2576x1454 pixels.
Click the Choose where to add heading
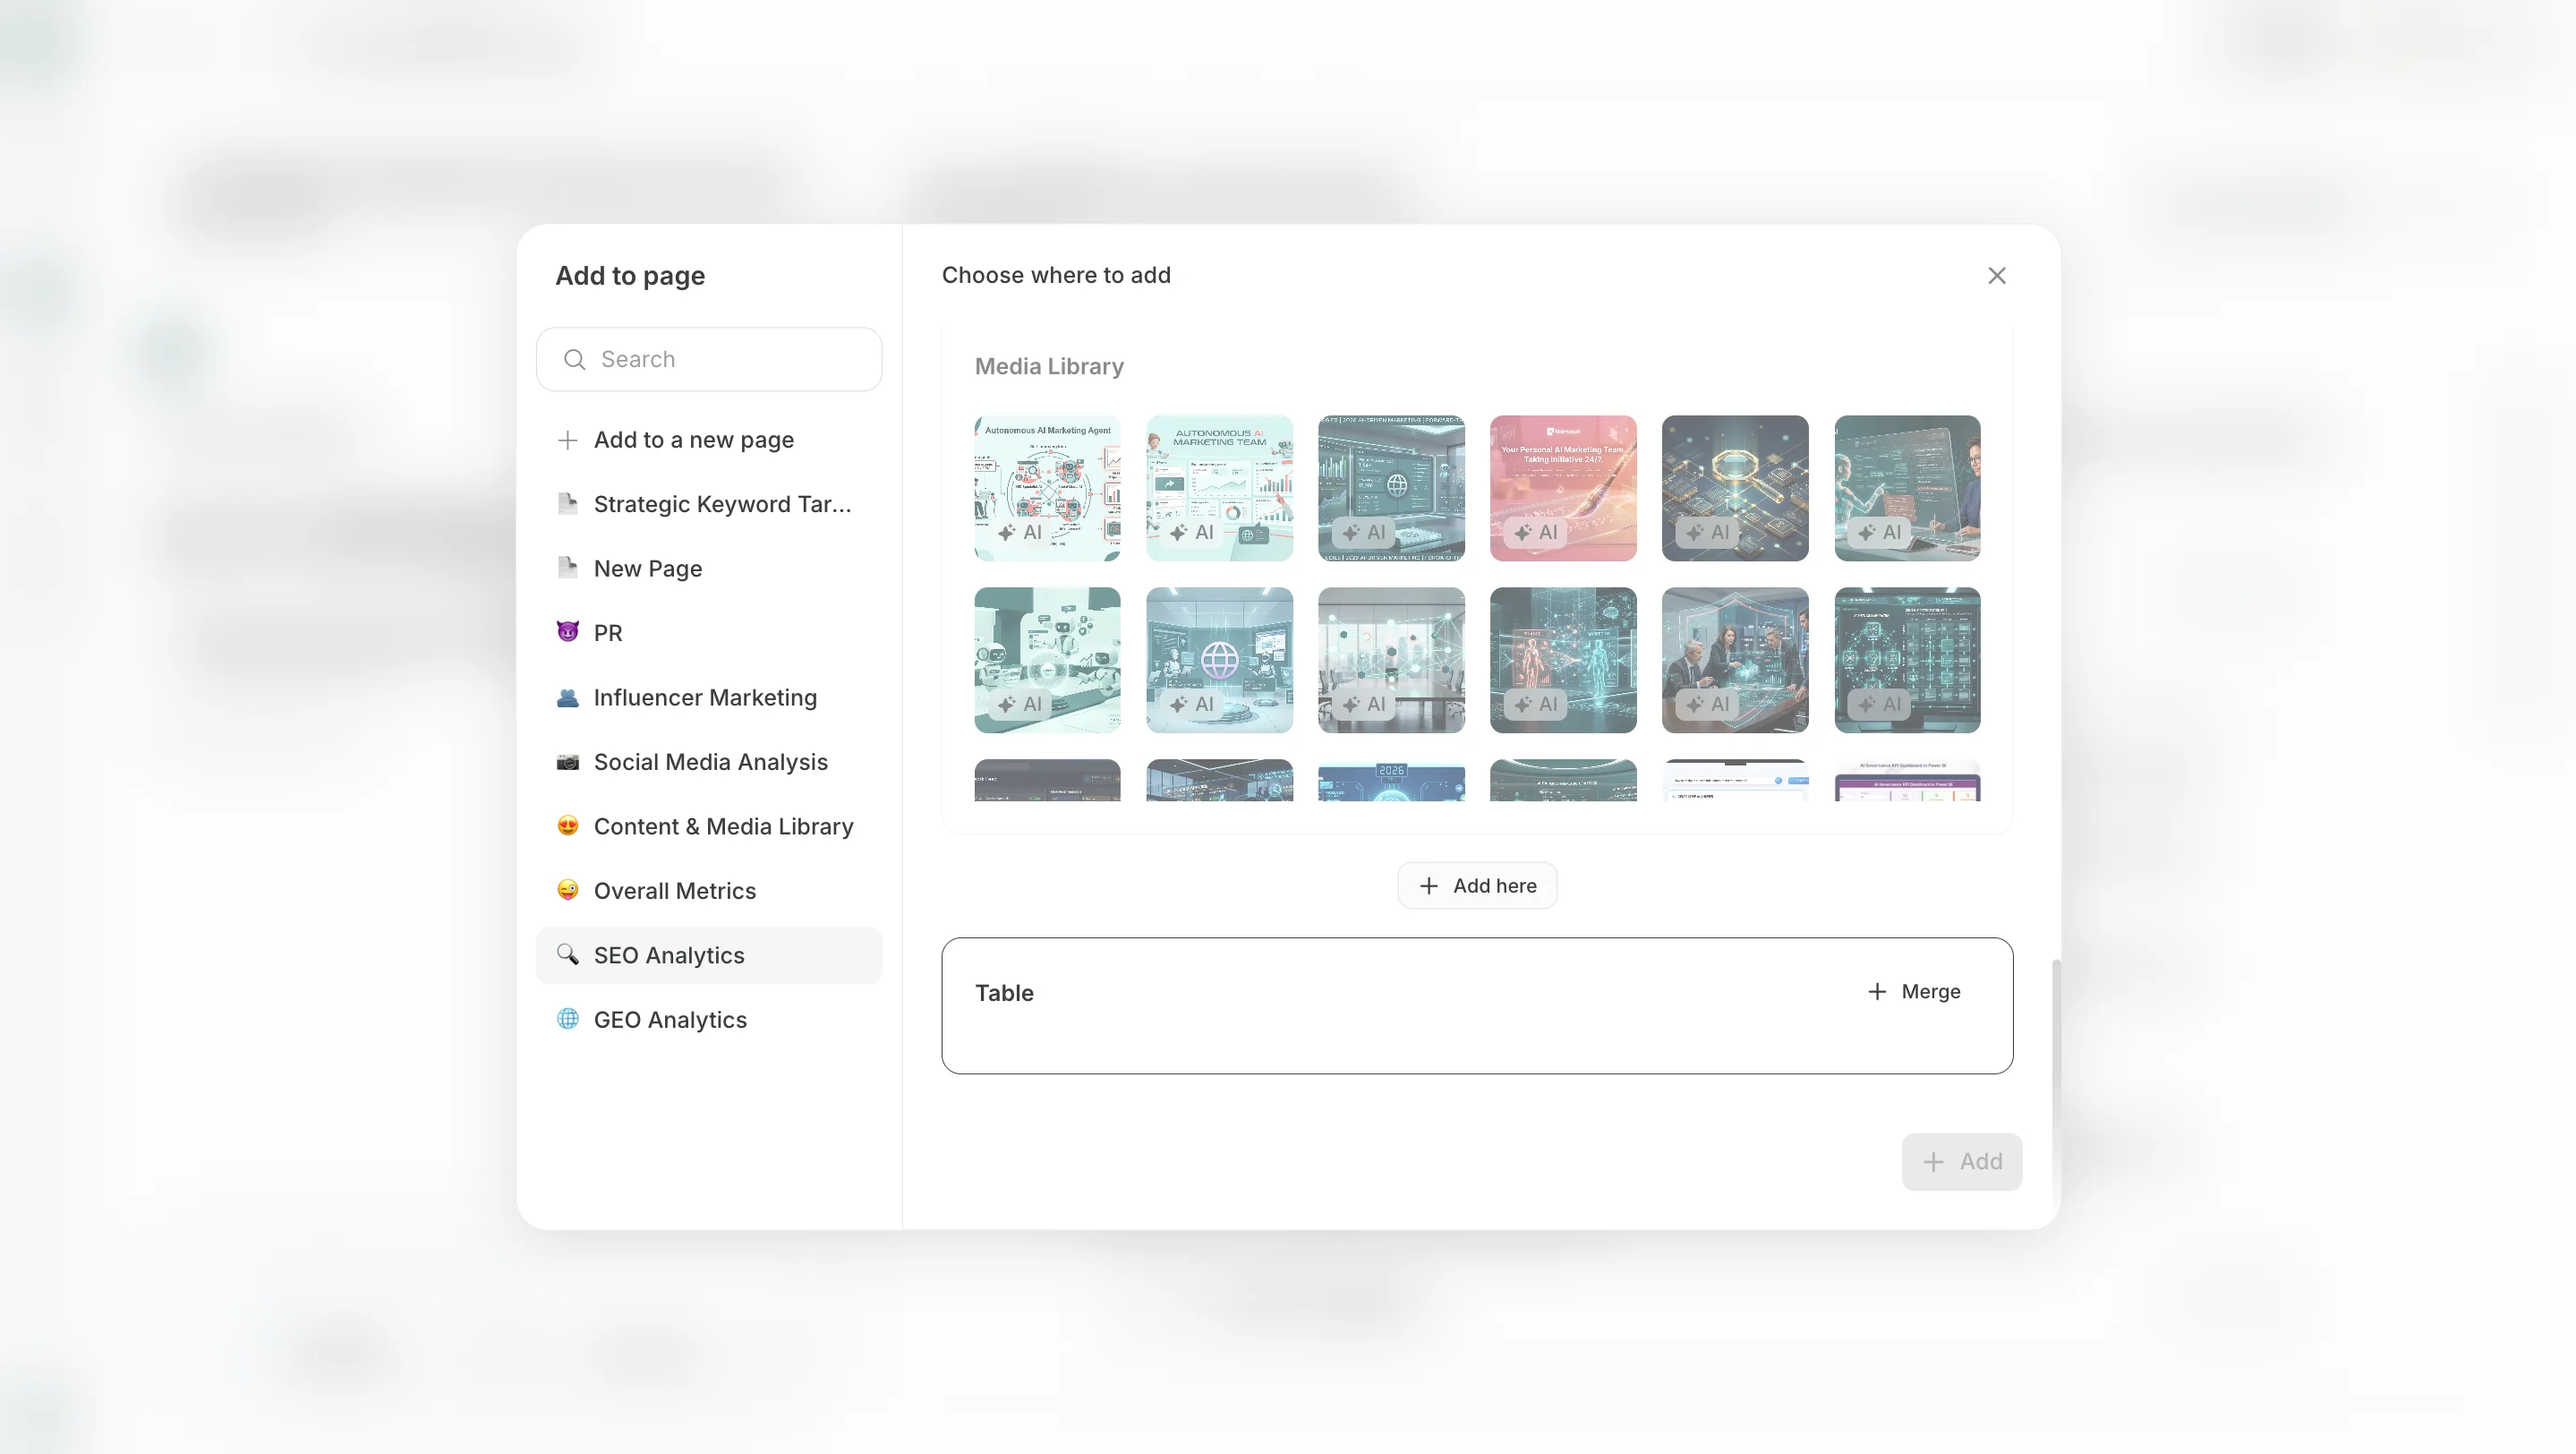point(1056,275)
